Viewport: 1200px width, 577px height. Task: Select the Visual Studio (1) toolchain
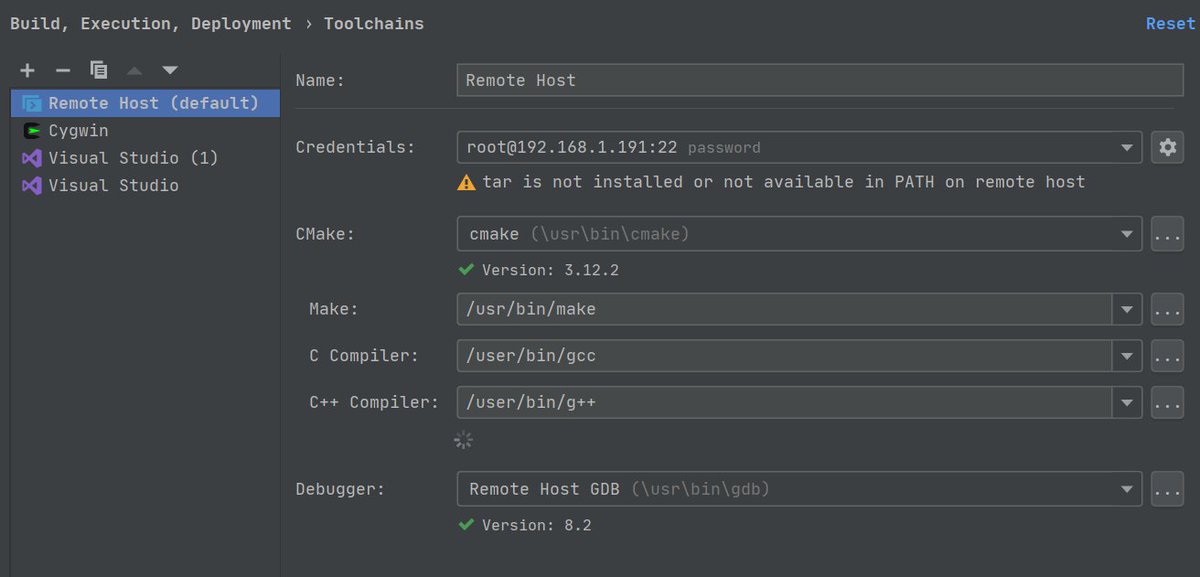(146, 158)
